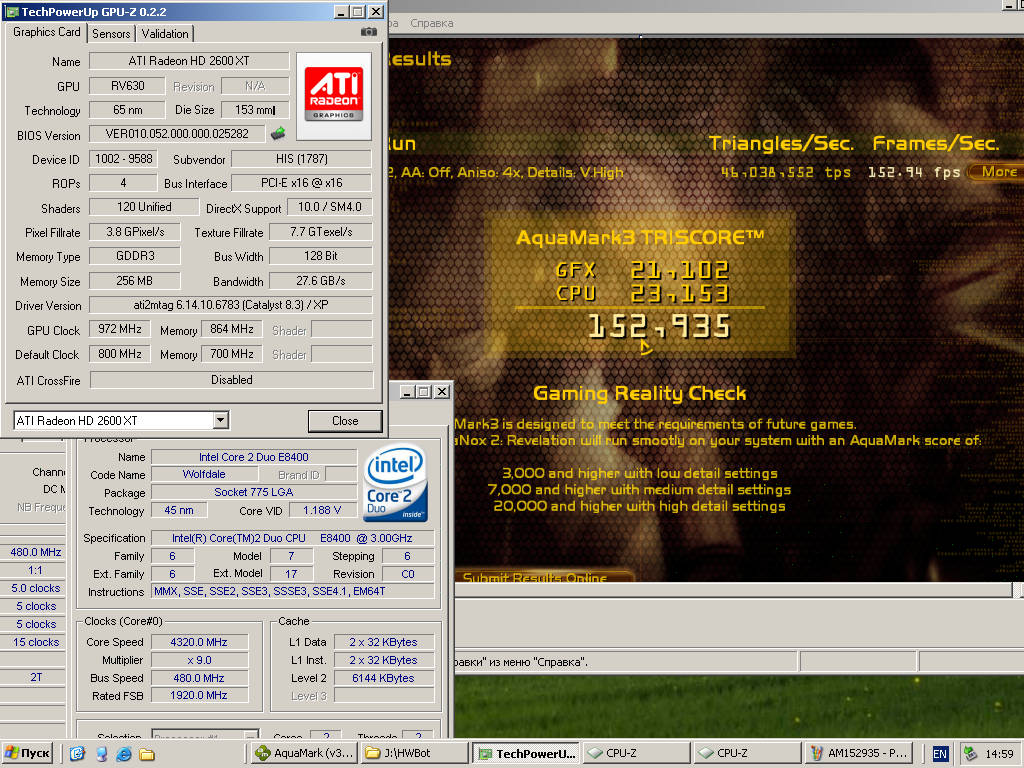Click the GPU-Z title bar icon

11,12
